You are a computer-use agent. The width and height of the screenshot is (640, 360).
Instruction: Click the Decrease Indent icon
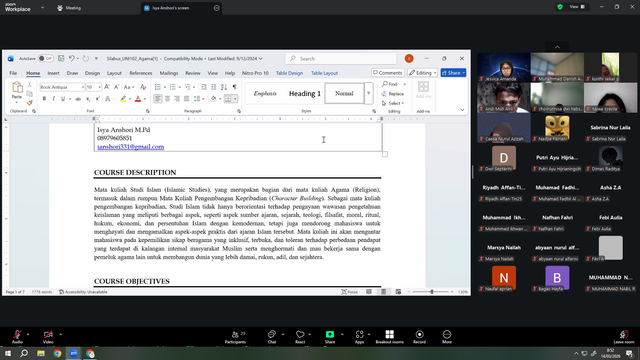tap(204, 87)
